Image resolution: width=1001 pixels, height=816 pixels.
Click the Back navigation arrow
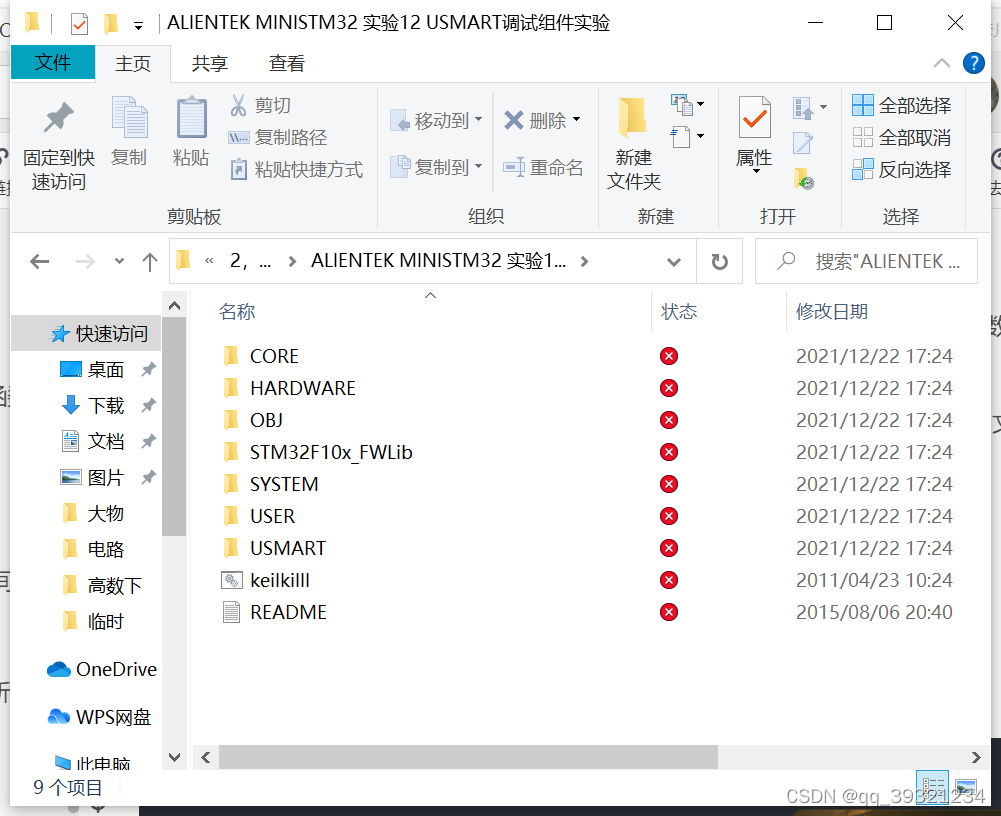[40, 261]
